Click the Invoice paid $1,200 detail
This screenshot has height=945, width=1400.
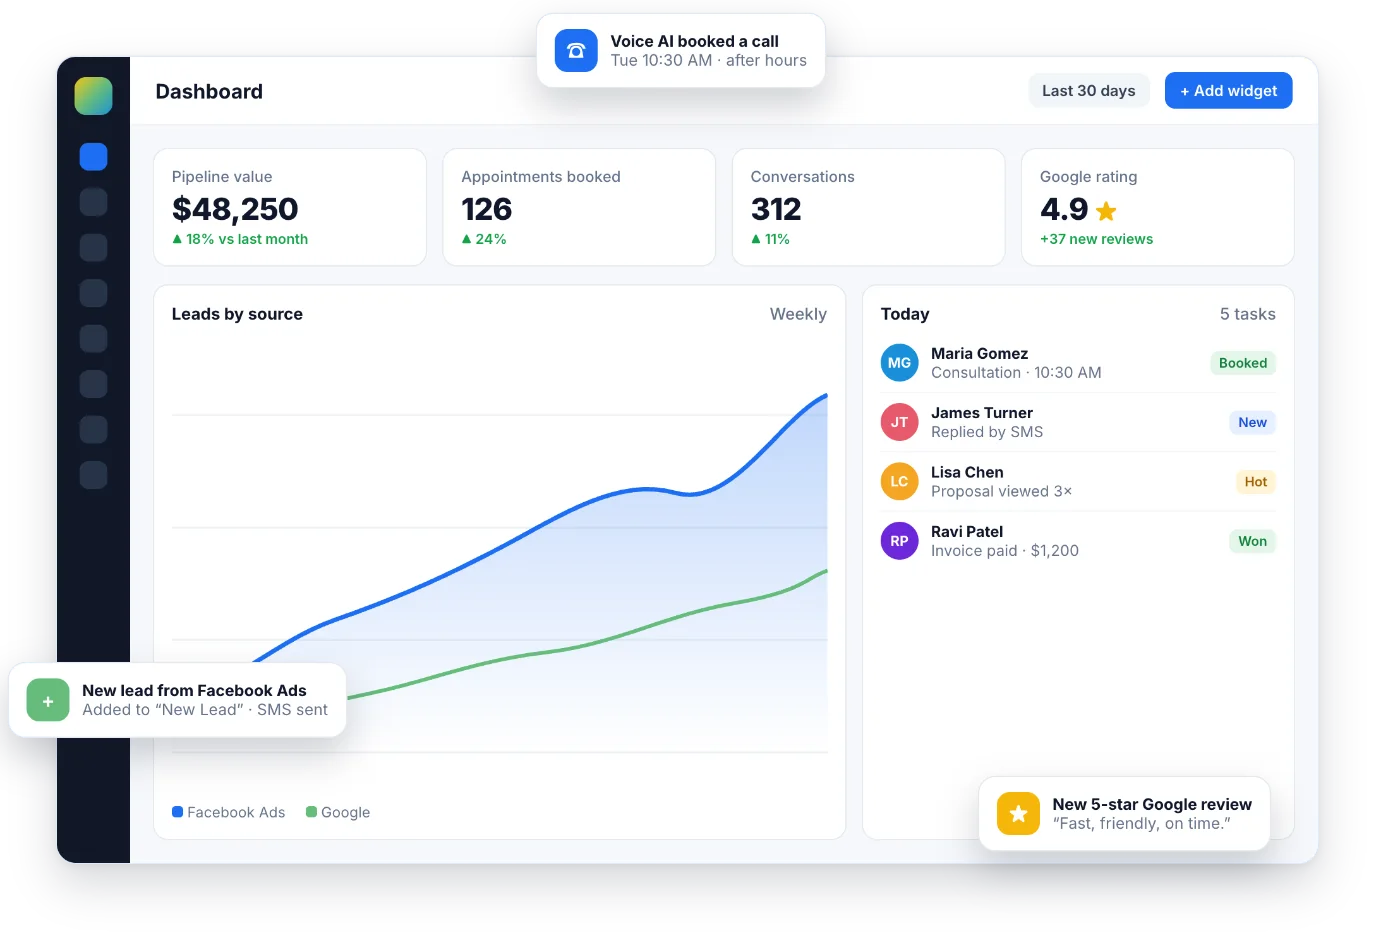point(1005,551)
